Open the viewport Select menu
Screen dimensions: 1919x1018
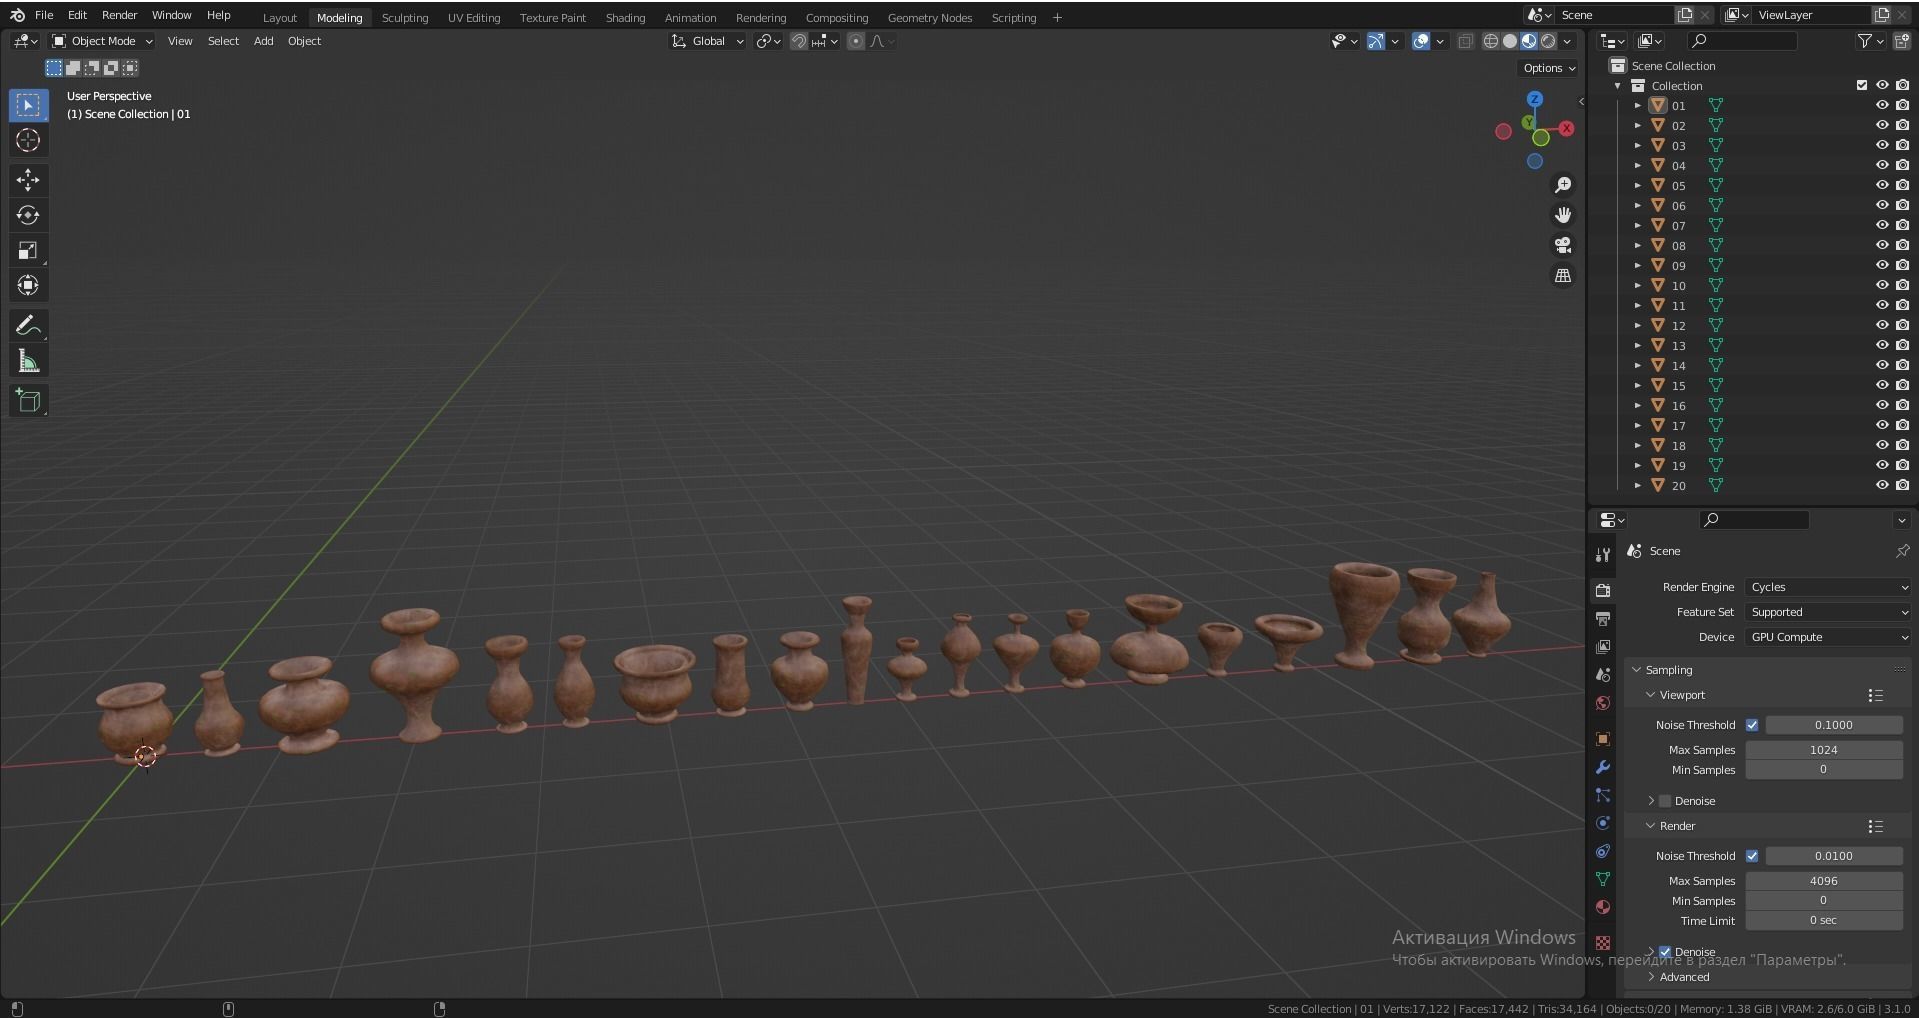point(223,41)
